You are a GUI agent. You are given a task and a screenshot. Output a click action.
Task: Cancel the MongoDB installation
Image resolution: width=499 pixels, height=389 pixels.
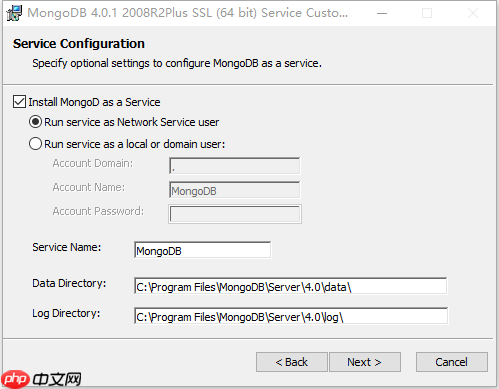pyautogui.click(x=452, y=362)
